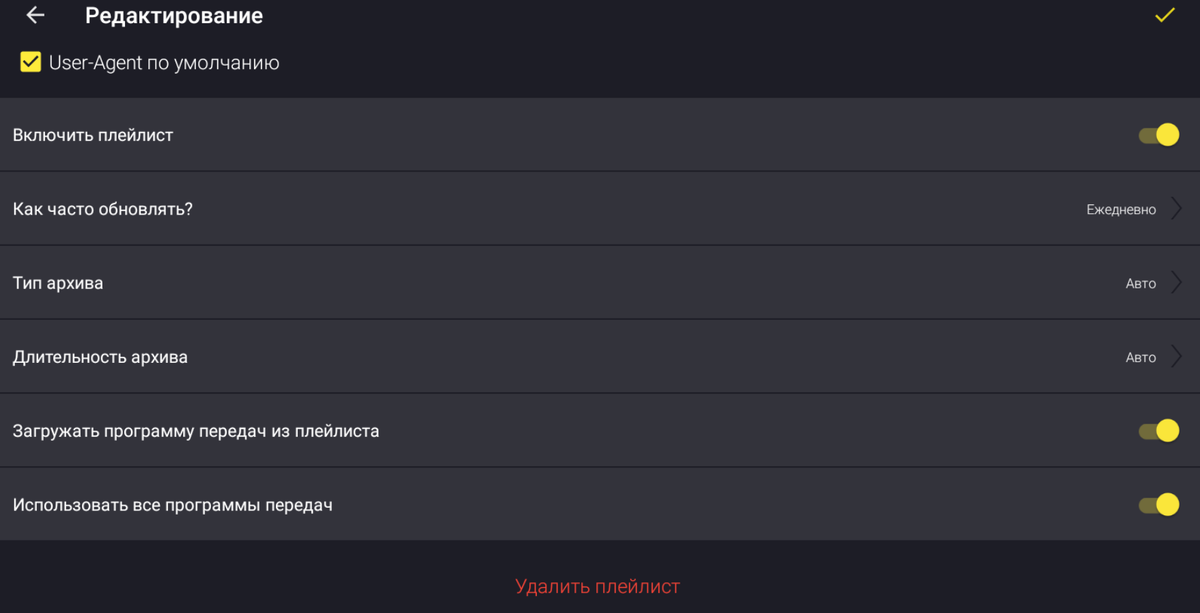This screenshot has width=1200, height=613.
Task: Click the 'User-Agent по умолчанию' label text
Action: point(164,63)
